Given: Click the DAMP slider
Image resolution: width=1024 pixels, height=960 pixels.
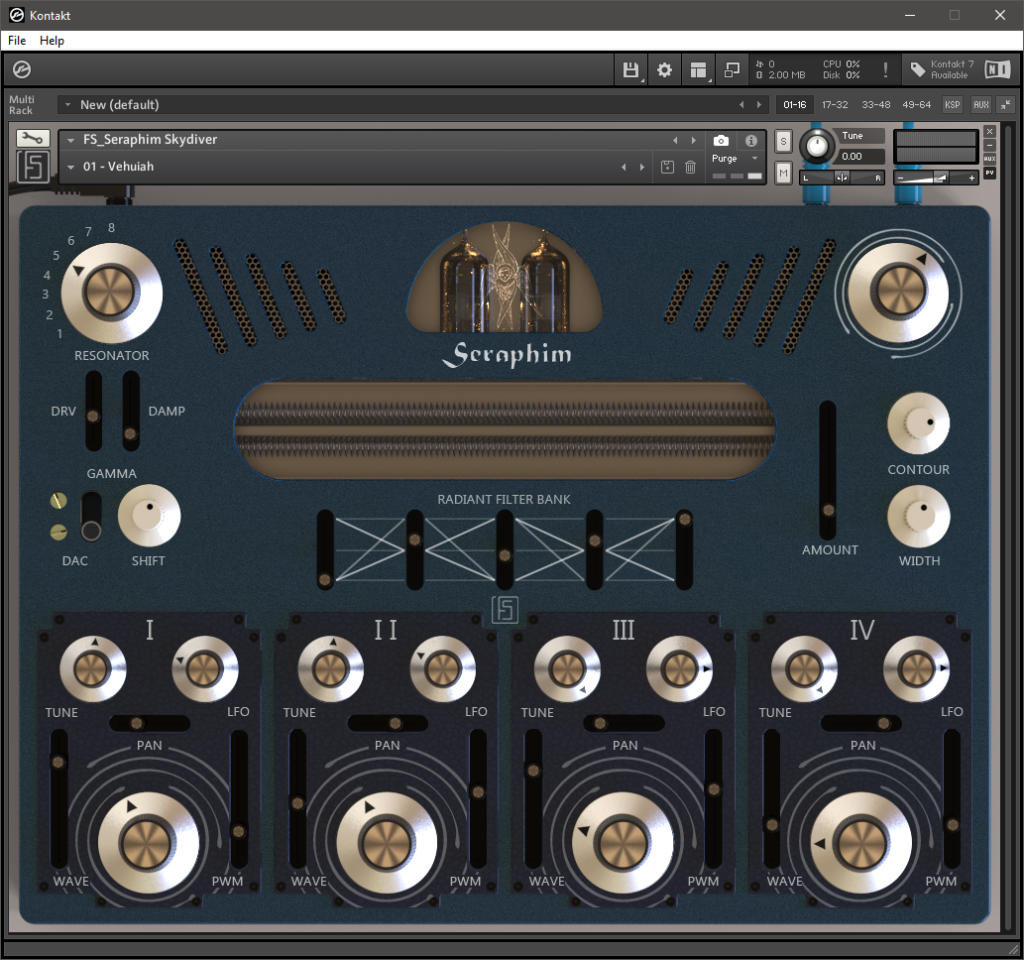Looking at the screenshot, I should pos(131,411).
